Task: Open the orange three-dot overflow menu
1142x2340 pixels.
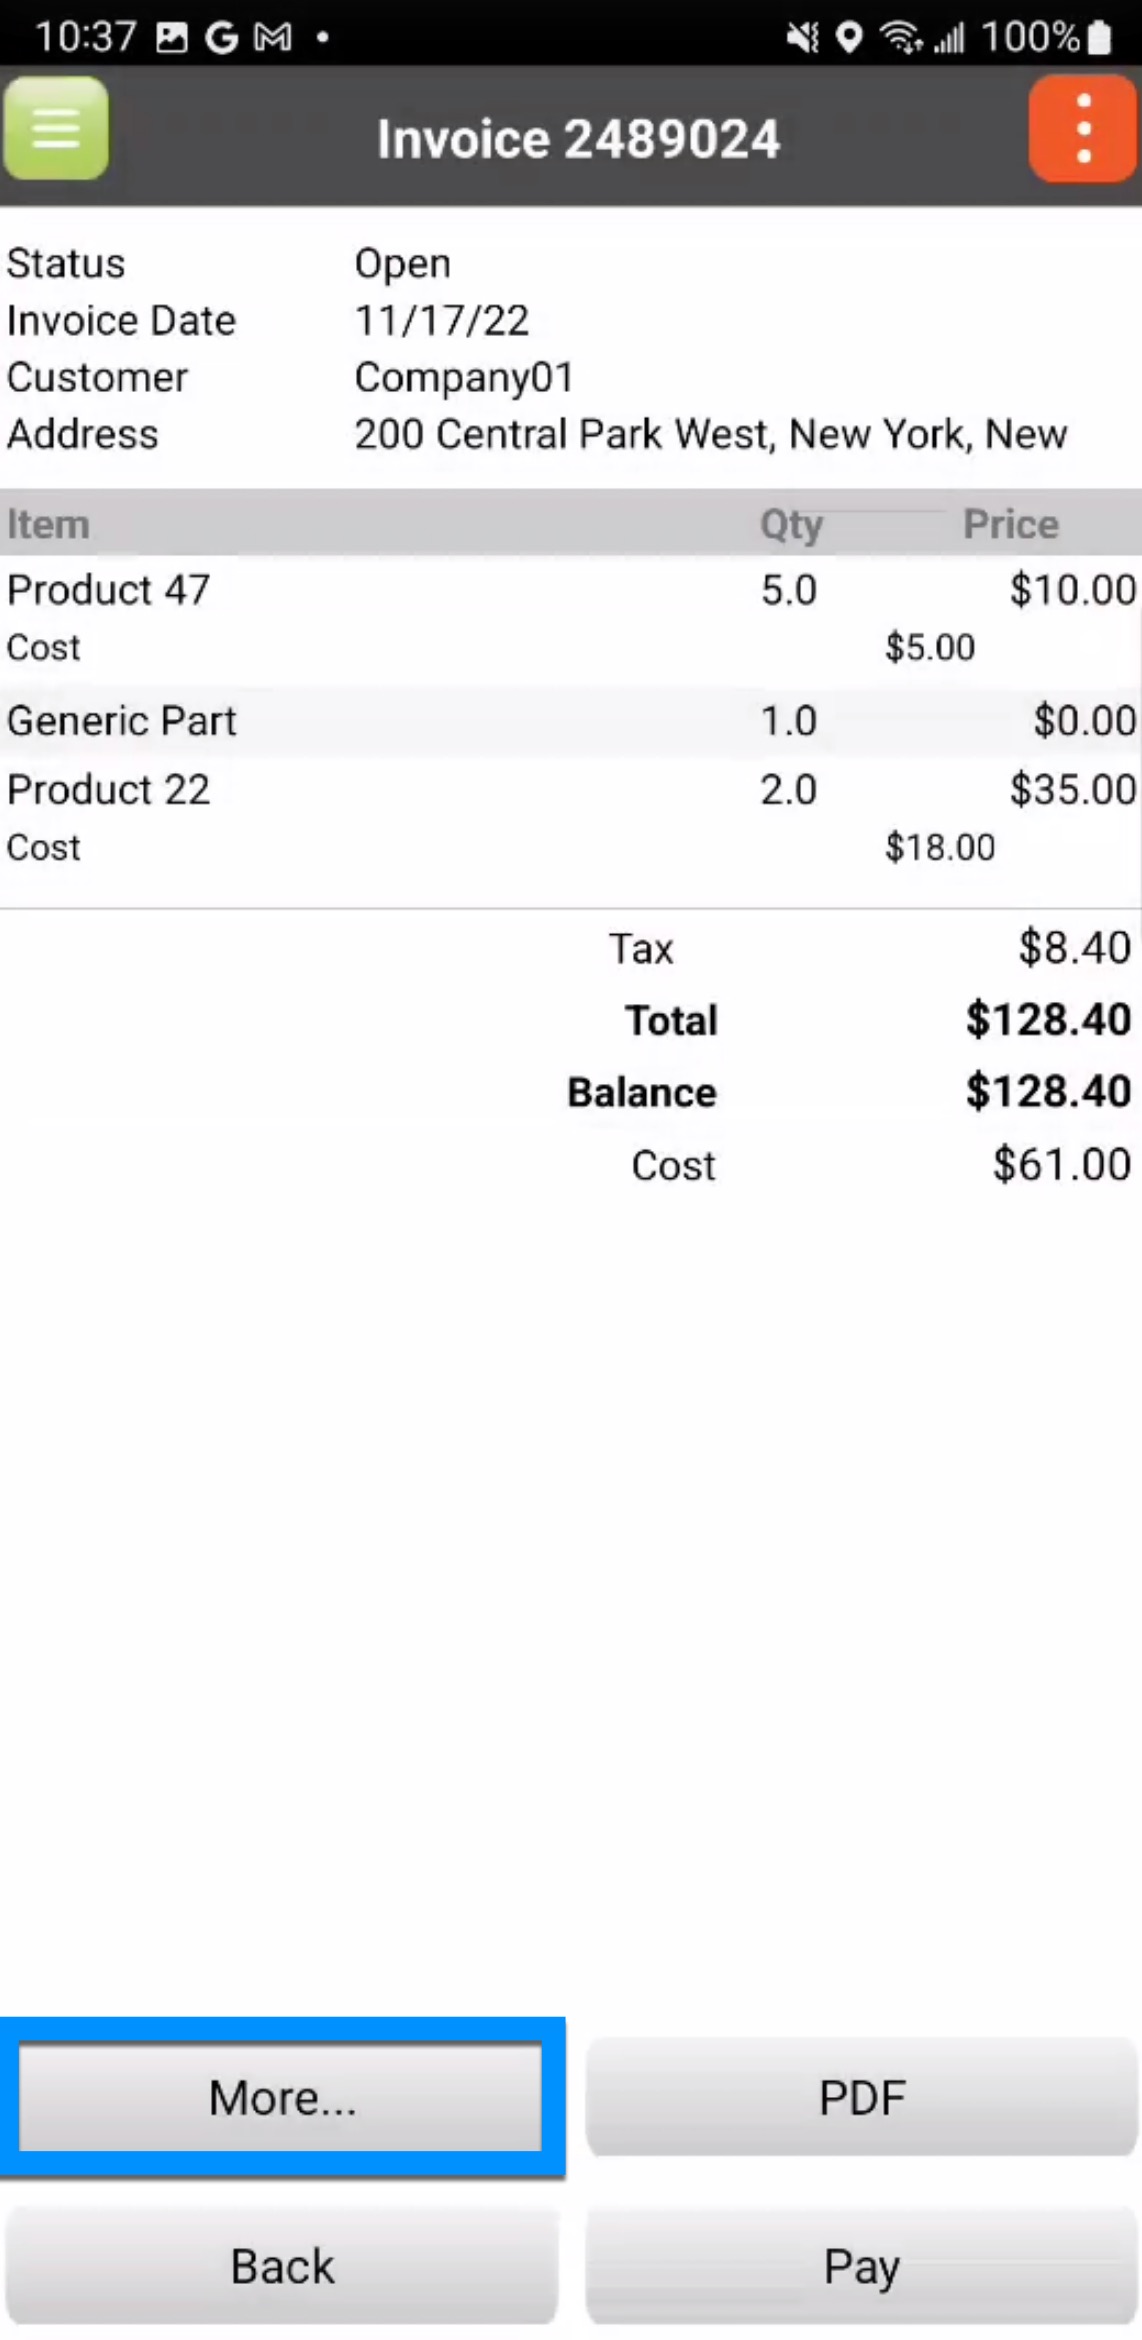Action: (1082, 131)
